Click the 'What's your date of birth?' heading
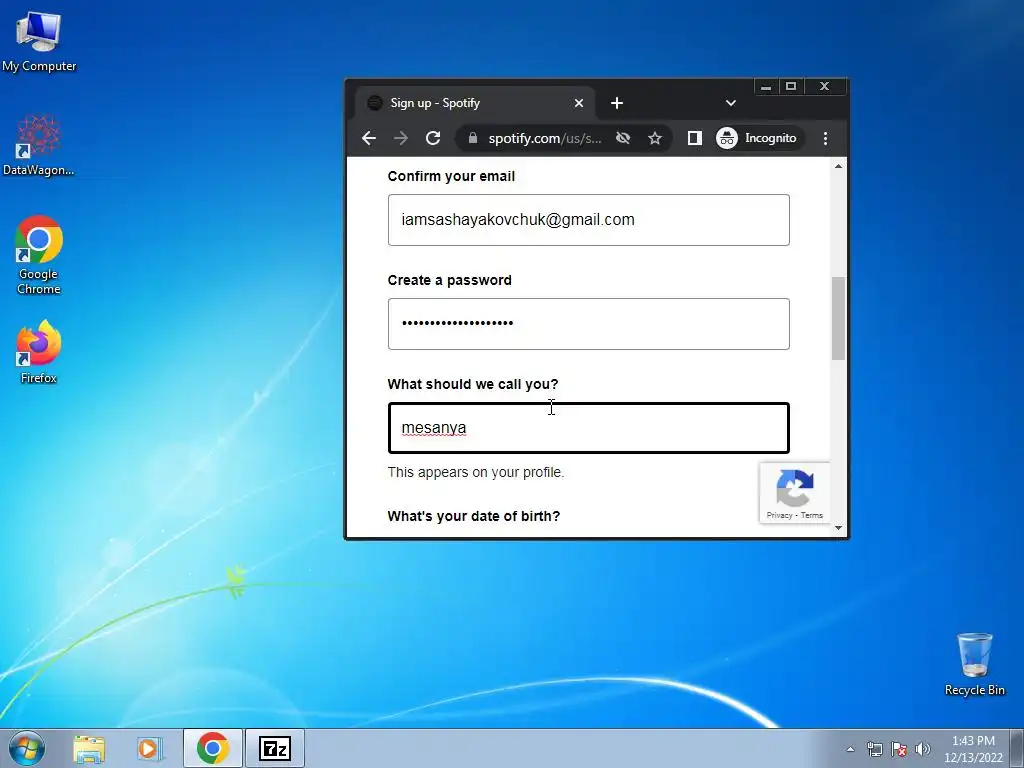This screenshot has width=1024, height=768. click(473, 516)
